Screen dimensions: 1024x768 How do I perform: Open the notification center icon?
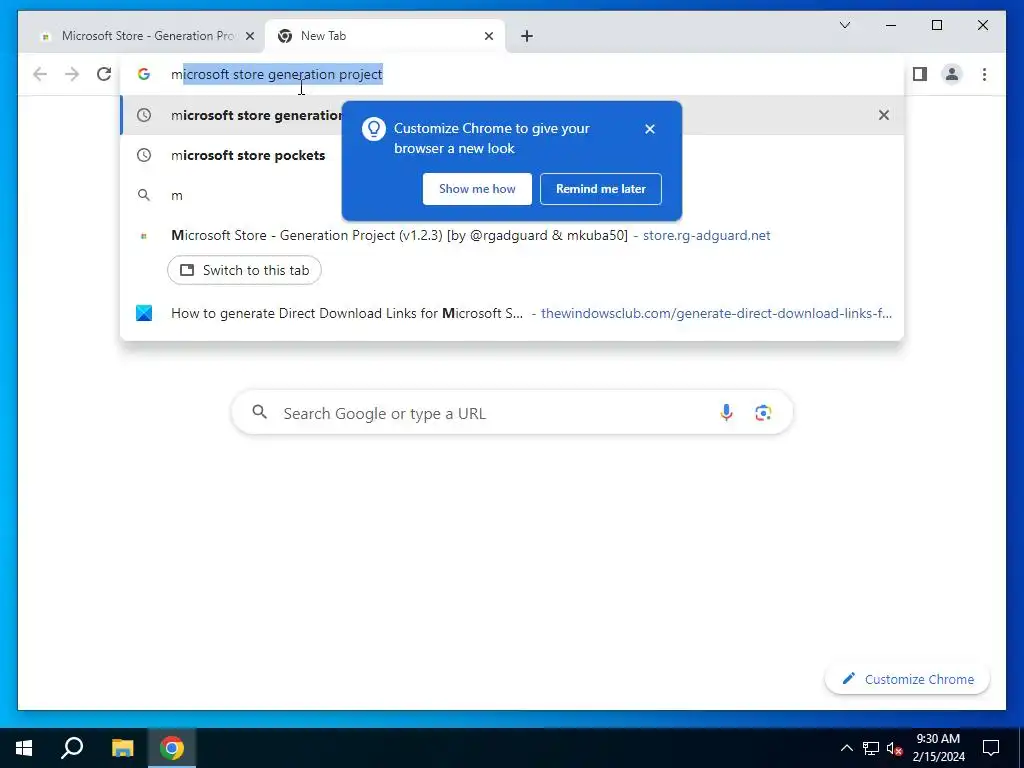point(991,748)
